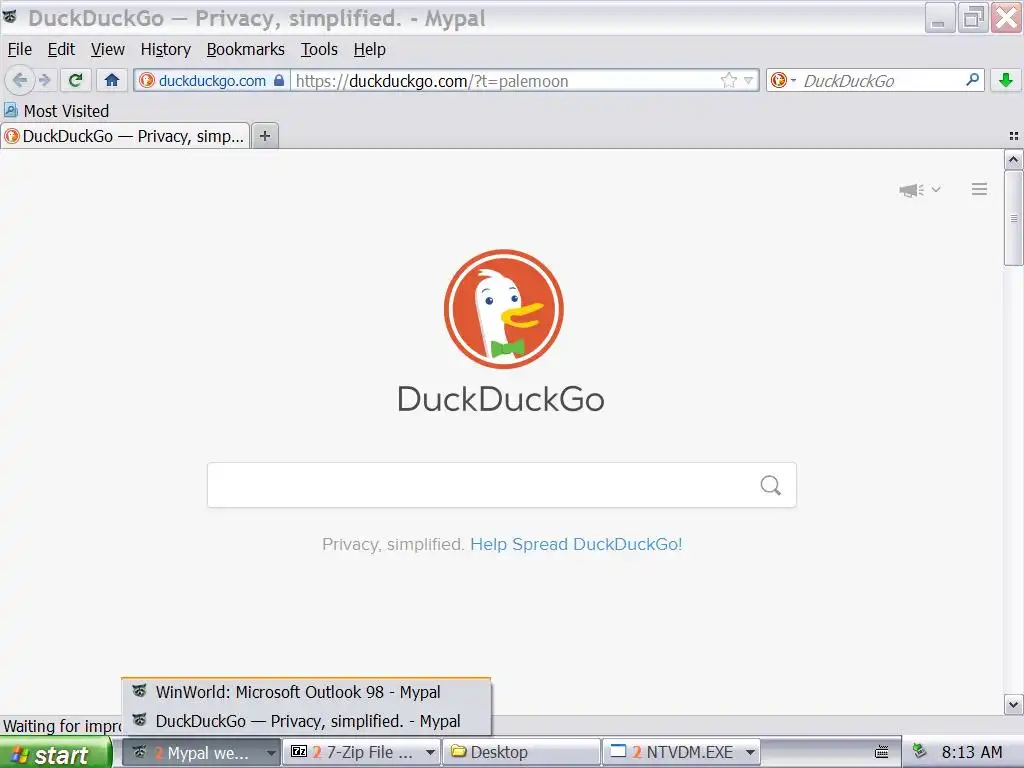The image size is (1024, 768).
Task: Open a new tab with plus button
Action: 264,136
